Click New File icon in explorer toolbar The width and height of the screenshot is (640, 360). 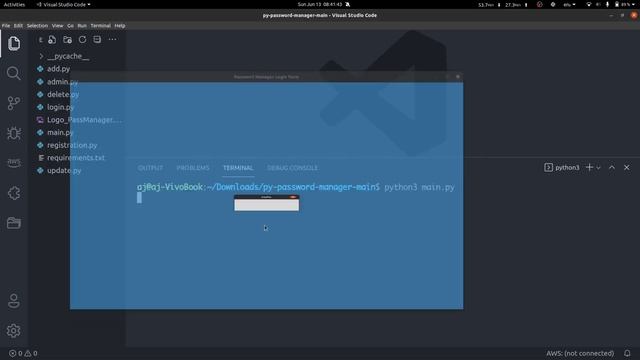[x=52, y=40]
